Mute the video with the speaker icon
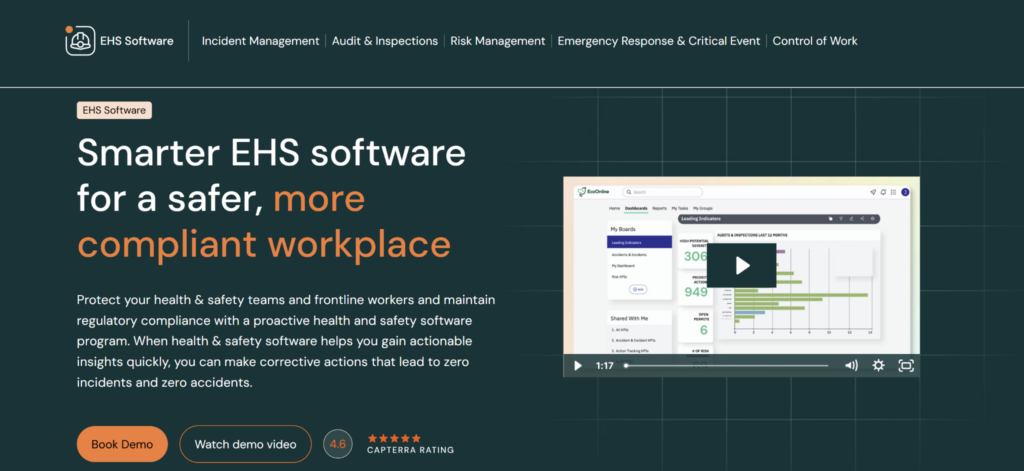The width and height of the screenshot is (1024, 471). point(851,366)
